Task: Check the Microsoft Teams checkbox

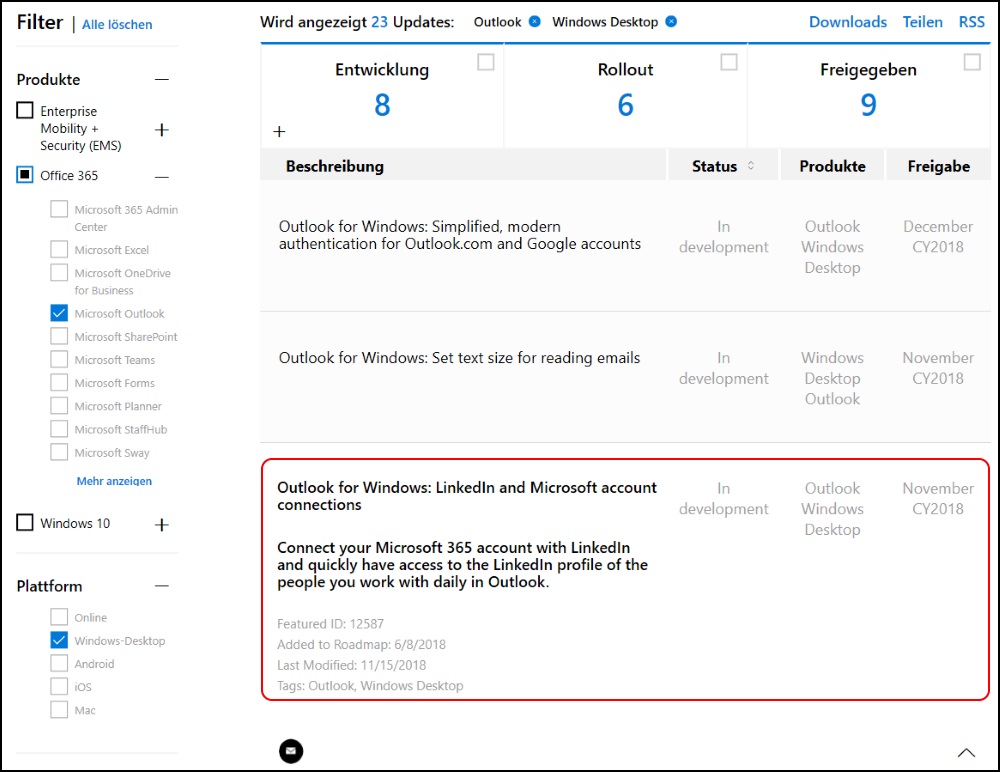Action: (59, 359)
